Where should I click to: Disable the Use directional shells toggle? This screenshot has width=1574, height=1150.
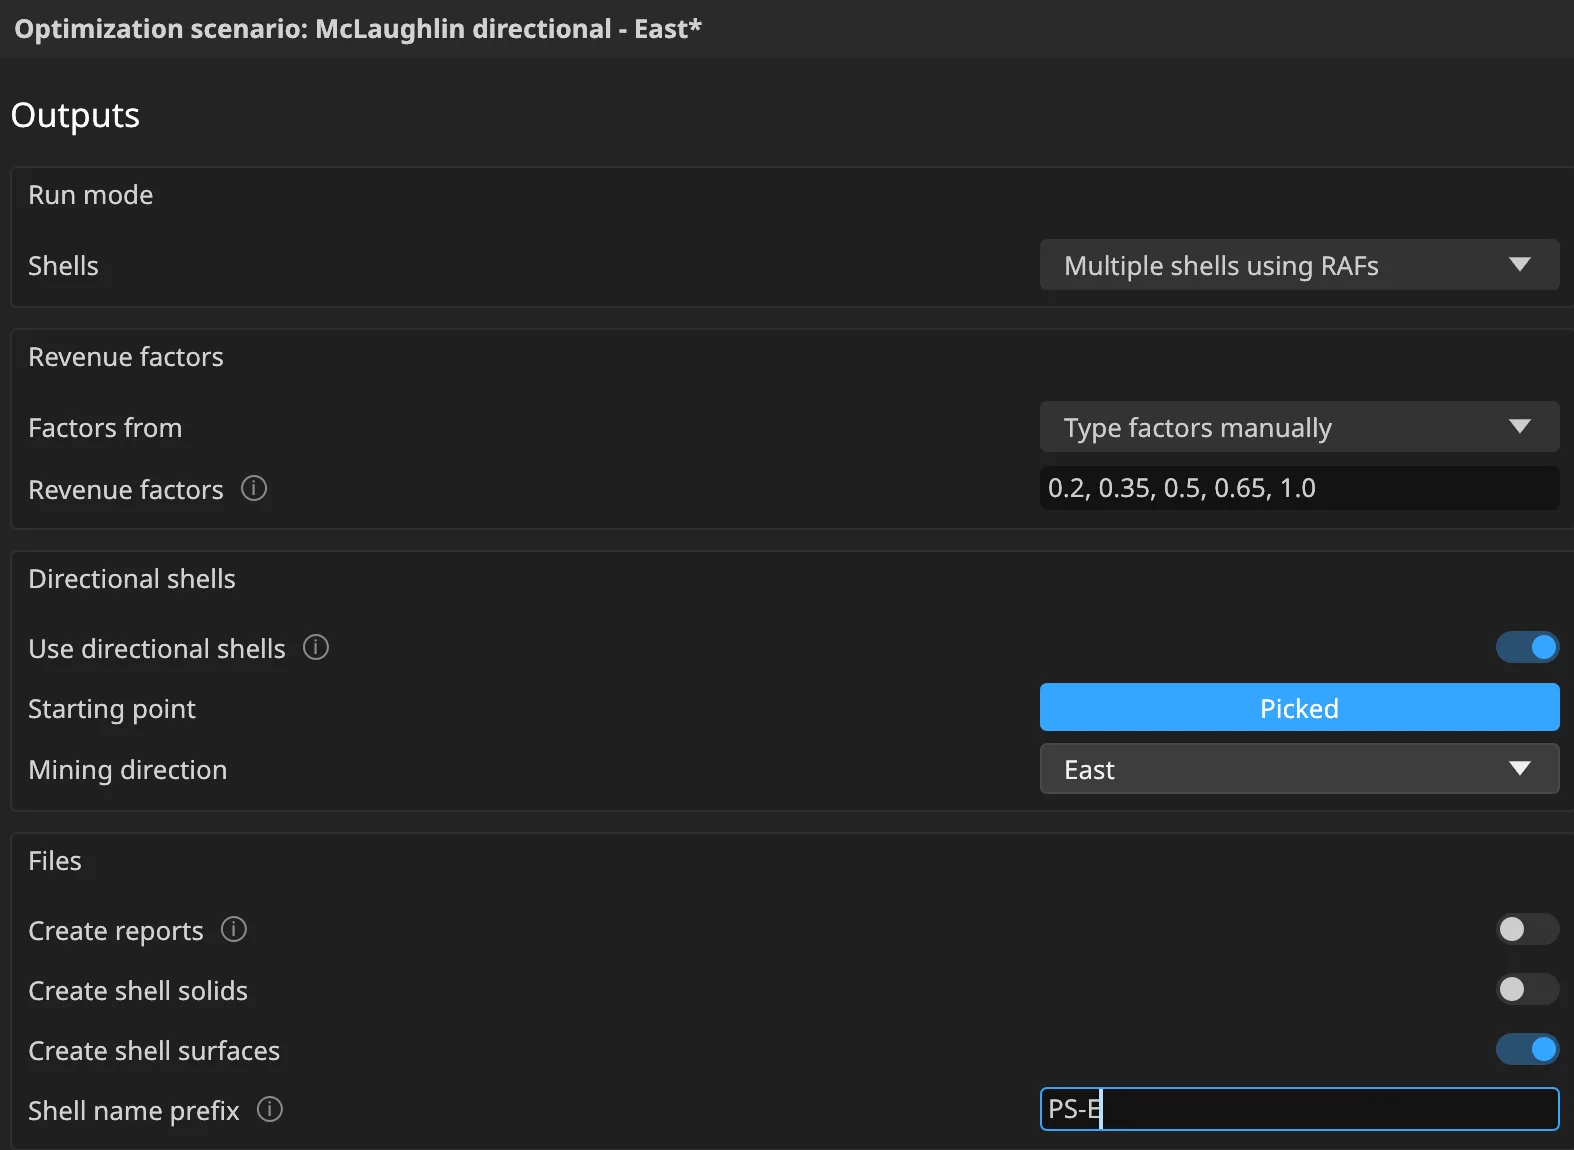coord(1527,647)
